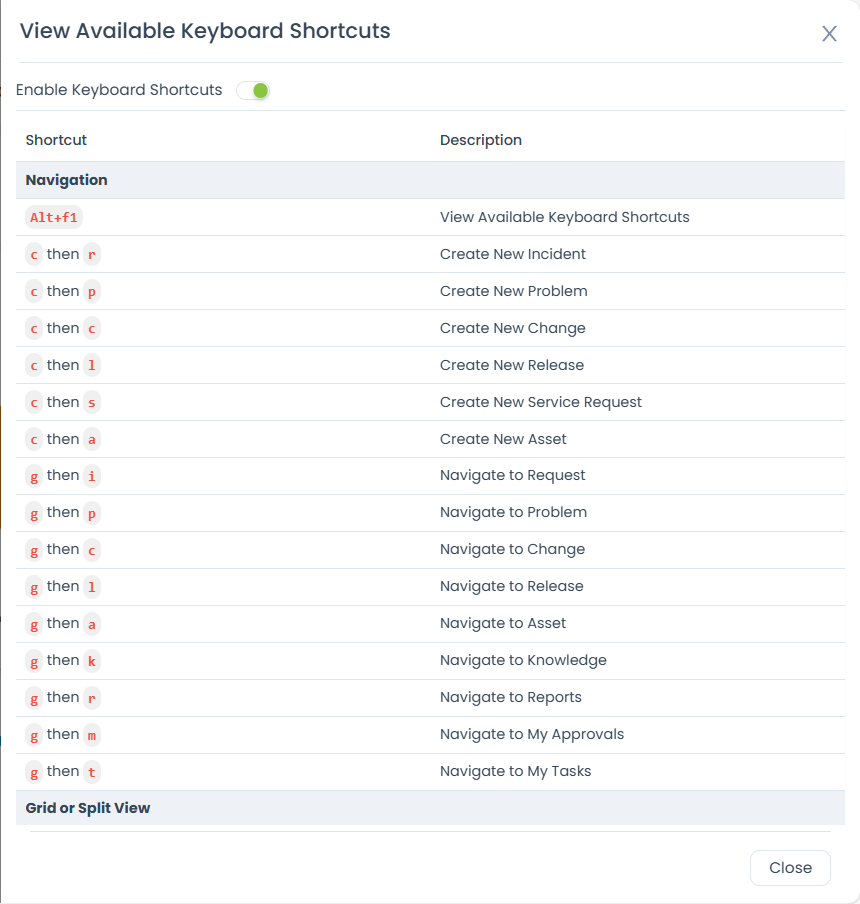This screenshot has height=904, width=860.
Task: Click the 'p' key badge for Create New Problem
Action: [90, 291]
